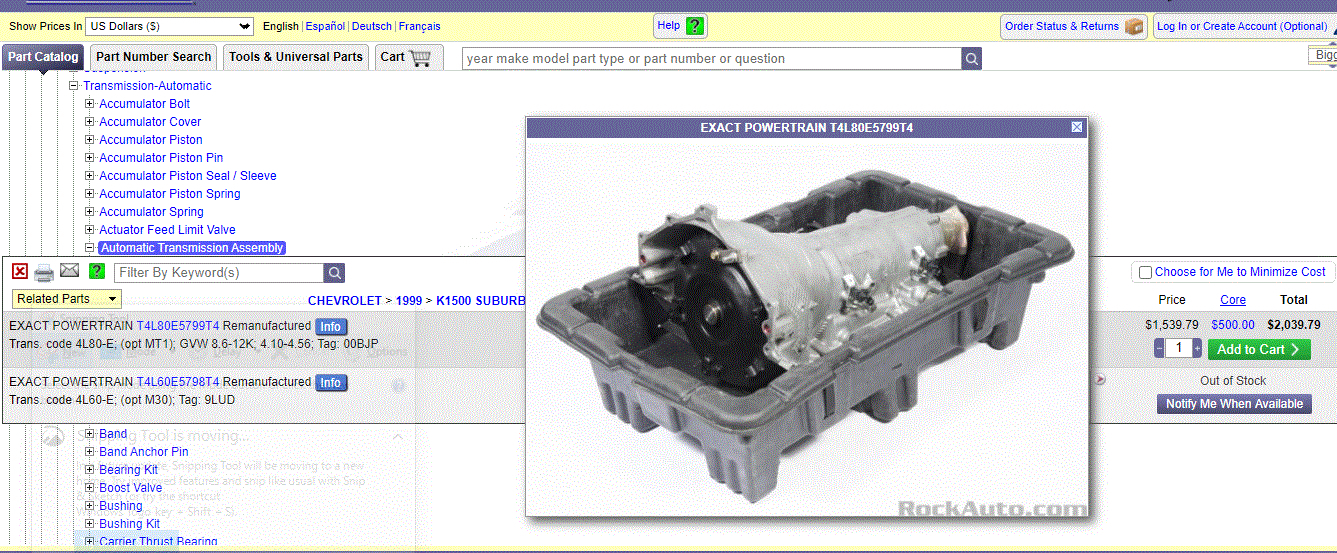Click the $500.00 core price text
The height and width of the screenshot is (553, 1337).
click(x=1233, y=325)
